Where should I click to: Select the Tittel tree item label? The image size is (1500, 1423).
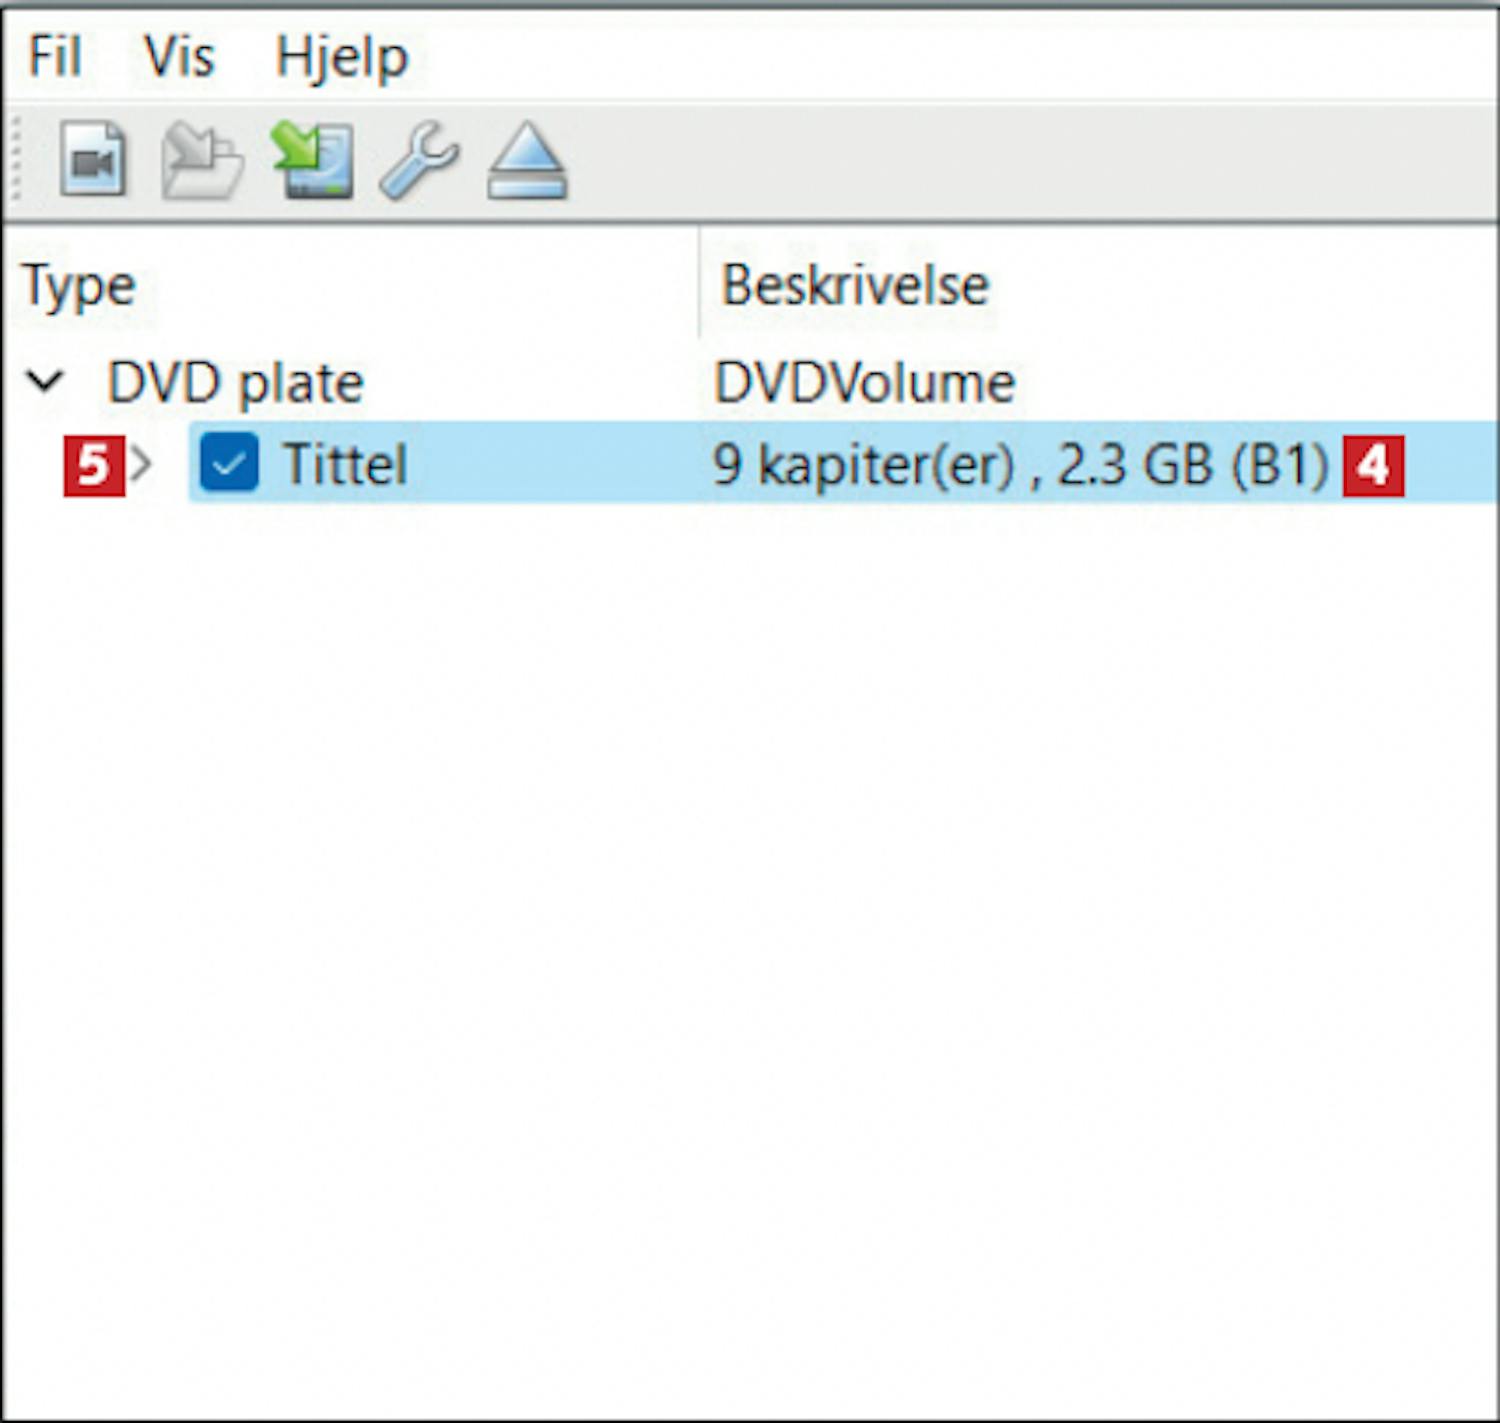[345, 464]
